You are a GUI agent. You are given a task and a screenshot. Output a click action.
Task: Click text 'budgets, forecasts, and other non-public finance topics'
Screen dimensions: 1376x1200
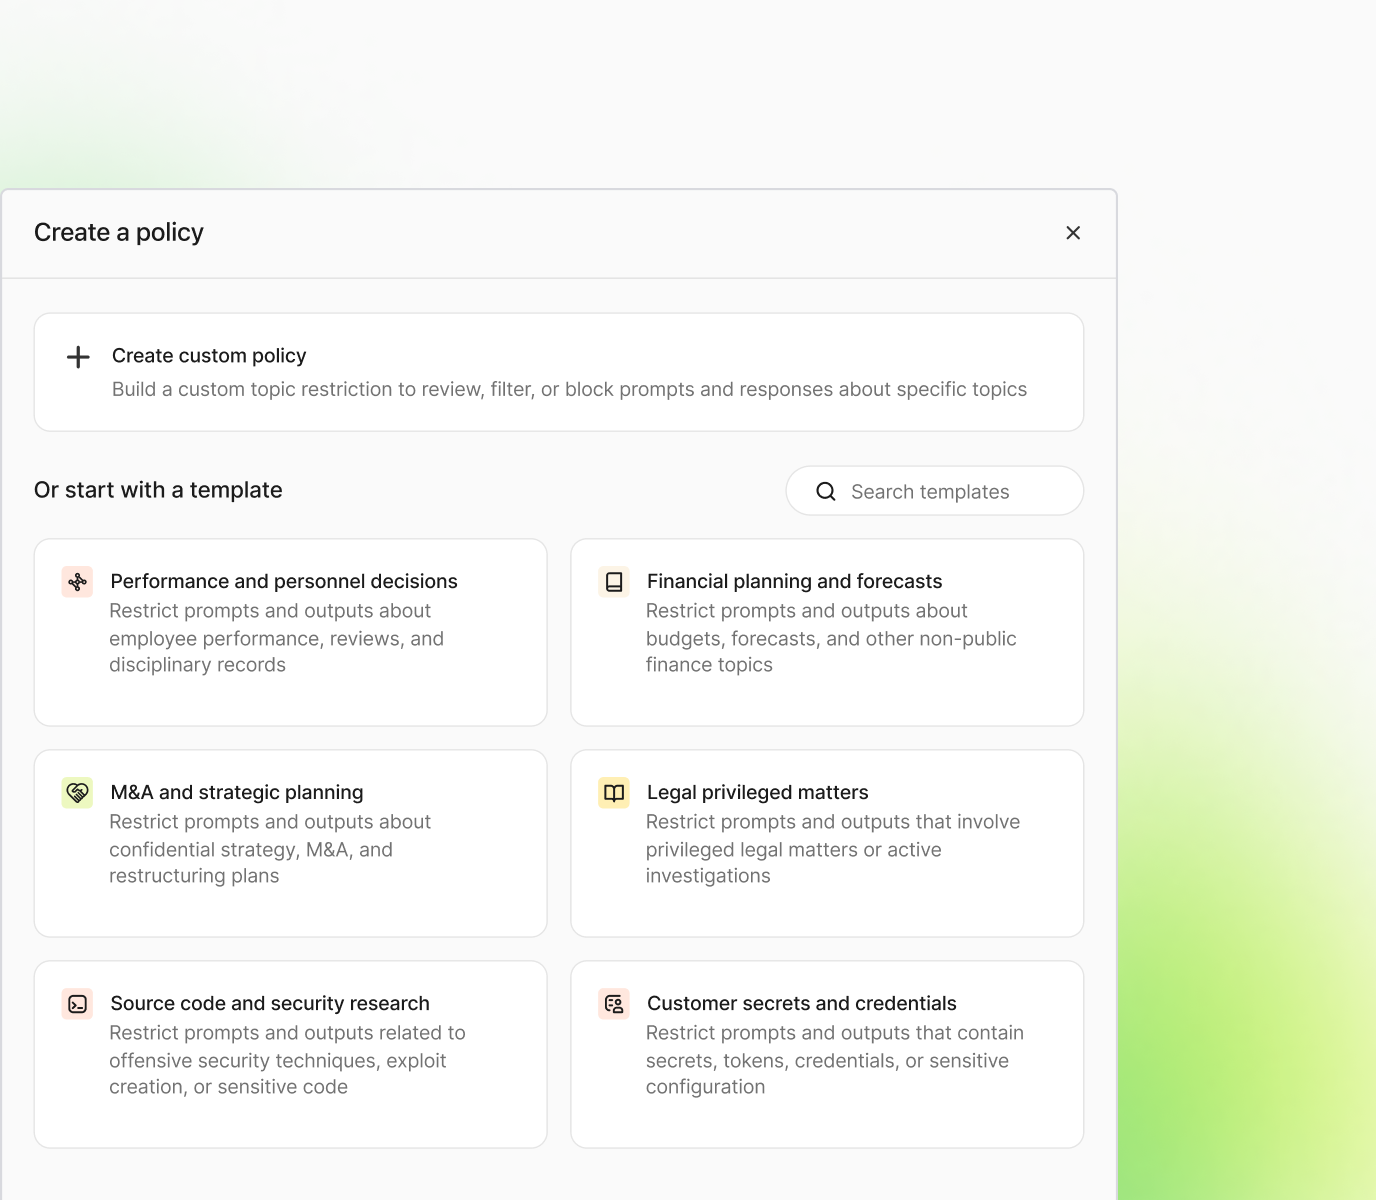point(831,652)
